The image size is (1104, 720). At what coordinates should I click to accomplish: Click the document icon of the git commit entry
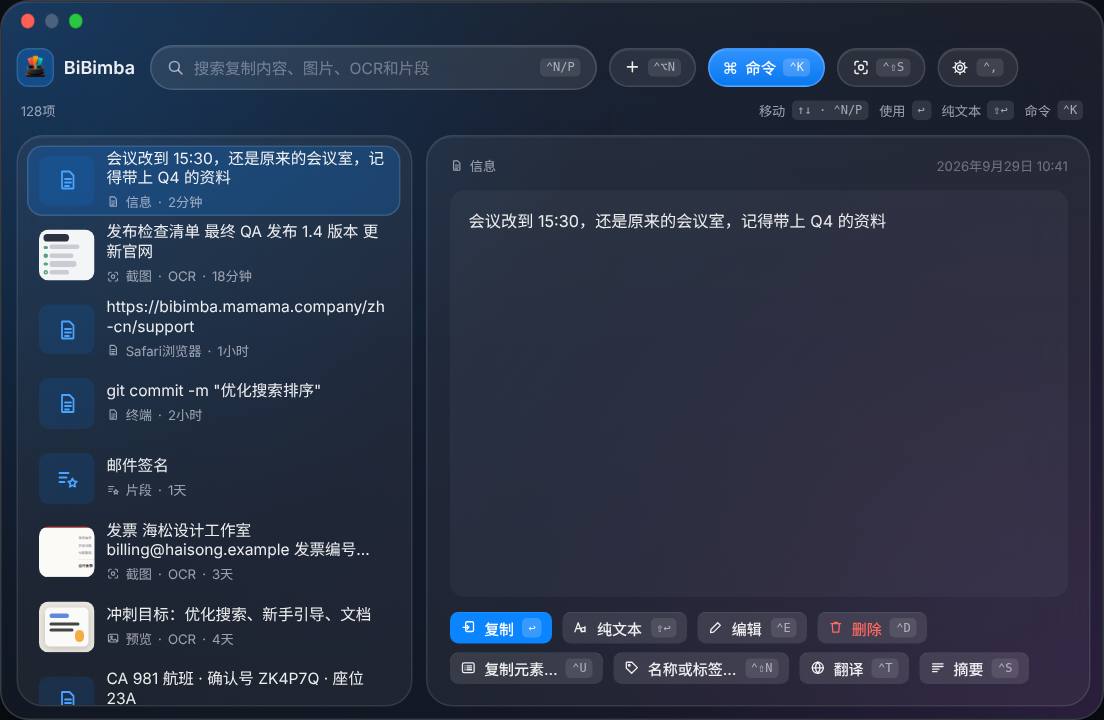tap(67, 403)
